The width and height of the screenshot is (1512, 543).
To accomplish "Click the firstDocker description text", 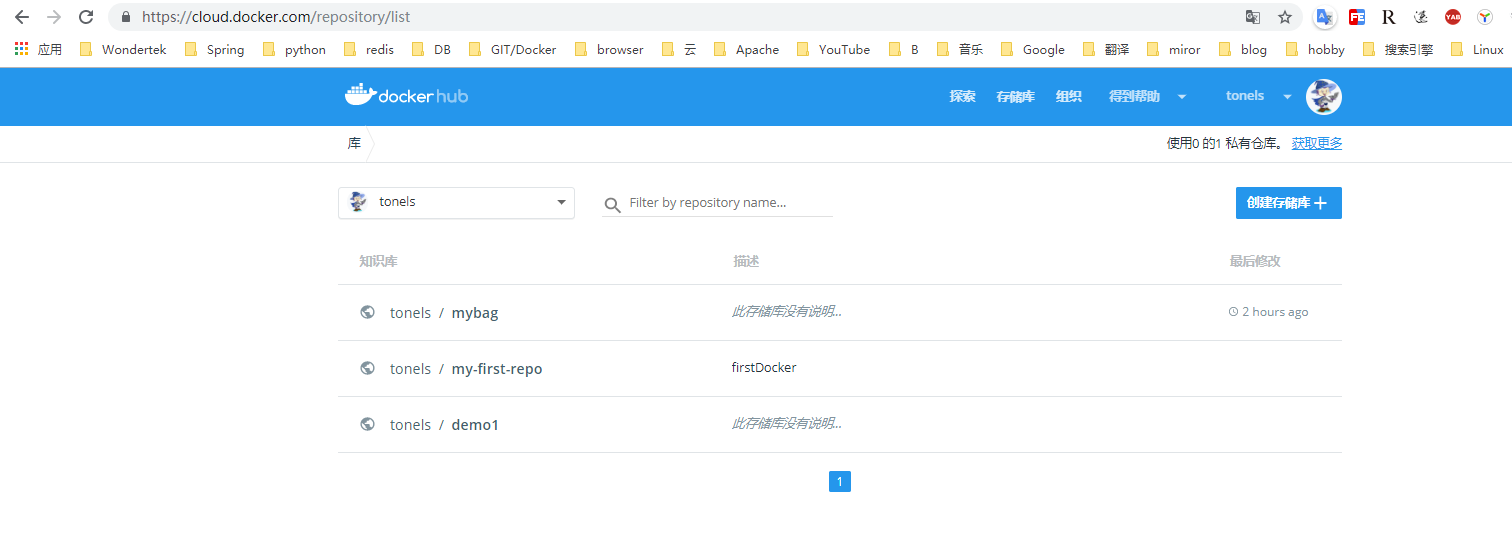I will point(764,367).
